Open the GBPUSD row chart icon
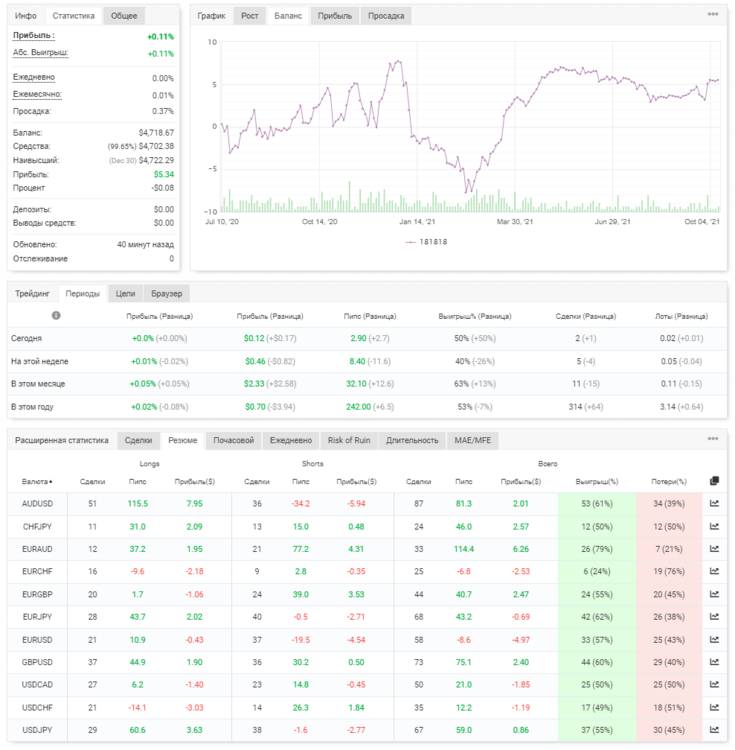This screenshot has height=750, width=735. [714, 662]
